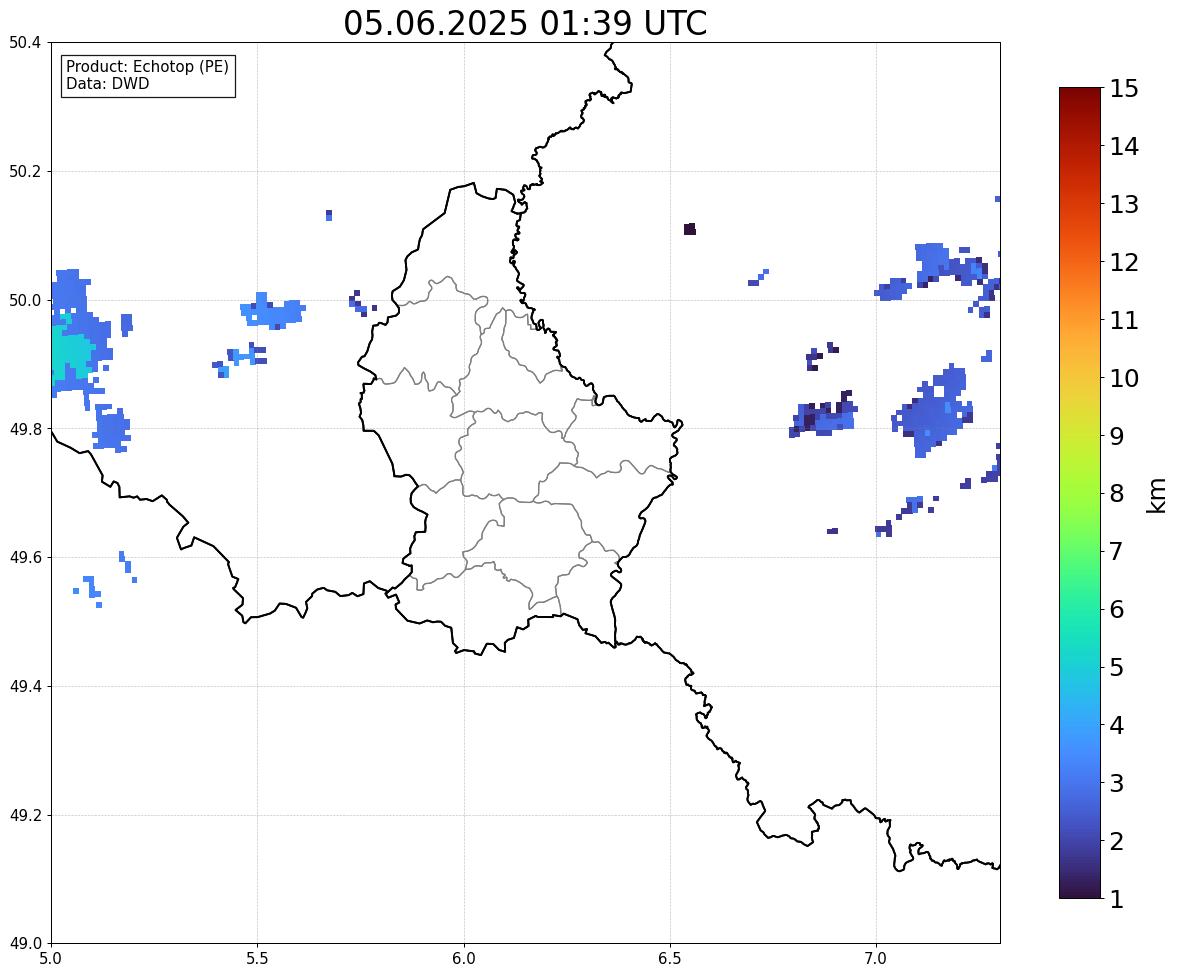The image size is (1178, 976).
Task: Click the Data: DWD legend line
Action: [107, 83]
